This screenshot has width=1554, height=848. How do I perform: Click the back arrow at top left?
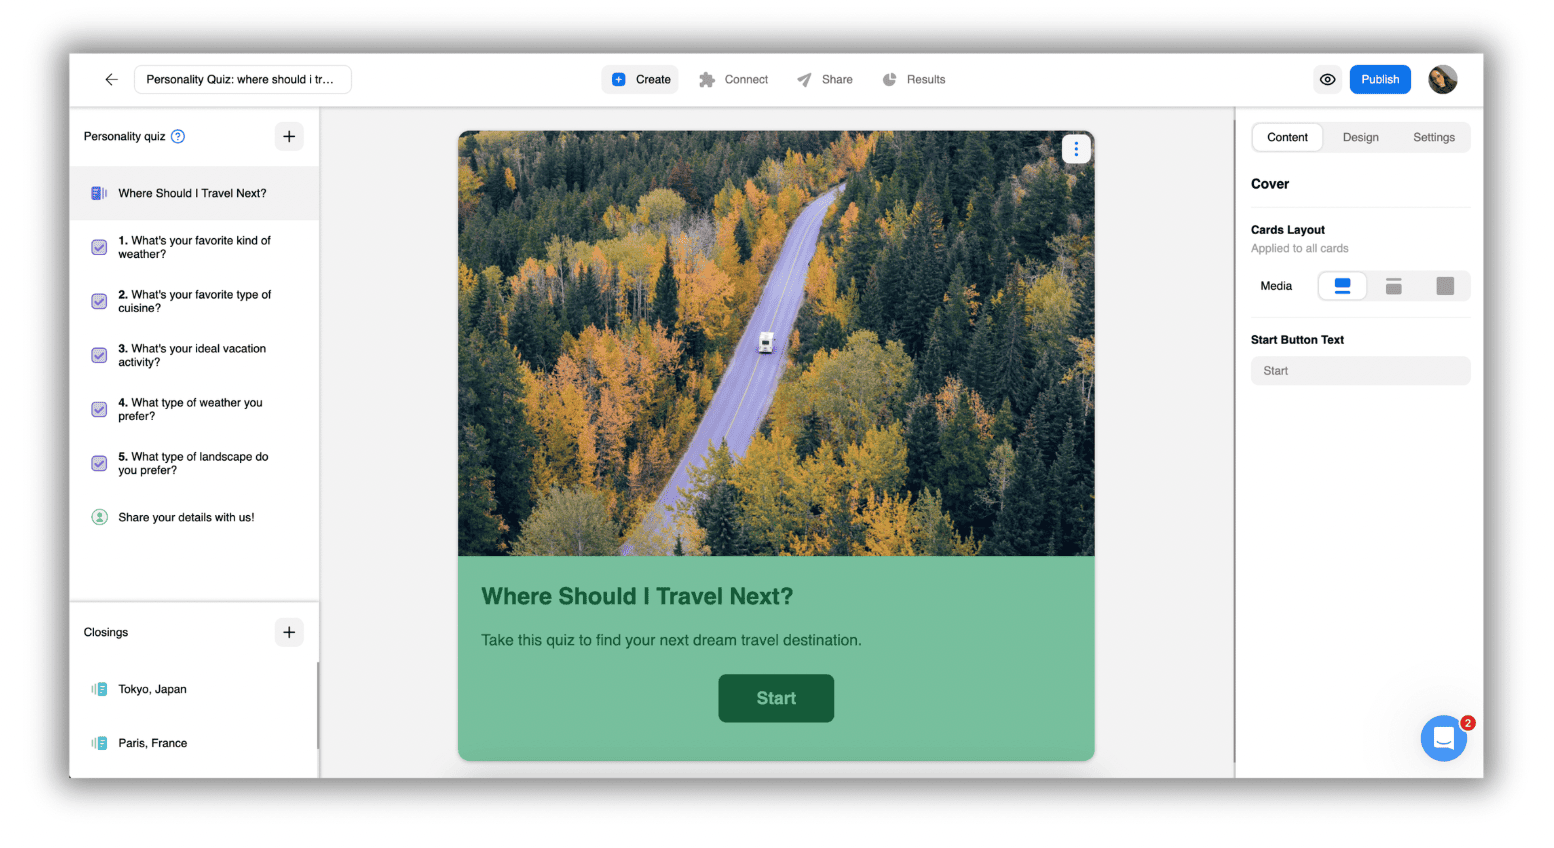click(x=111, y=79)
